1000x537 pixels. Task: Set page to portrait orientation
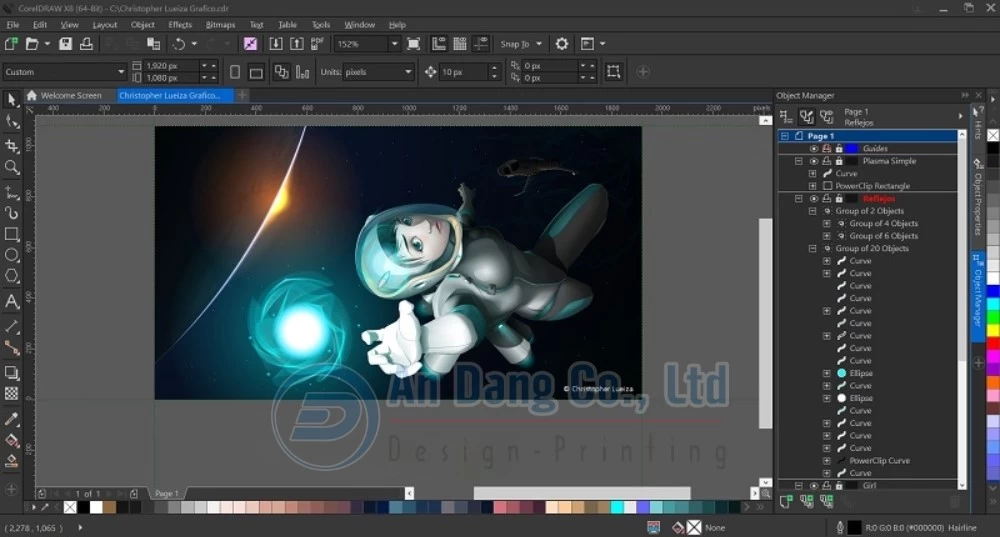[x=235, y=72]
